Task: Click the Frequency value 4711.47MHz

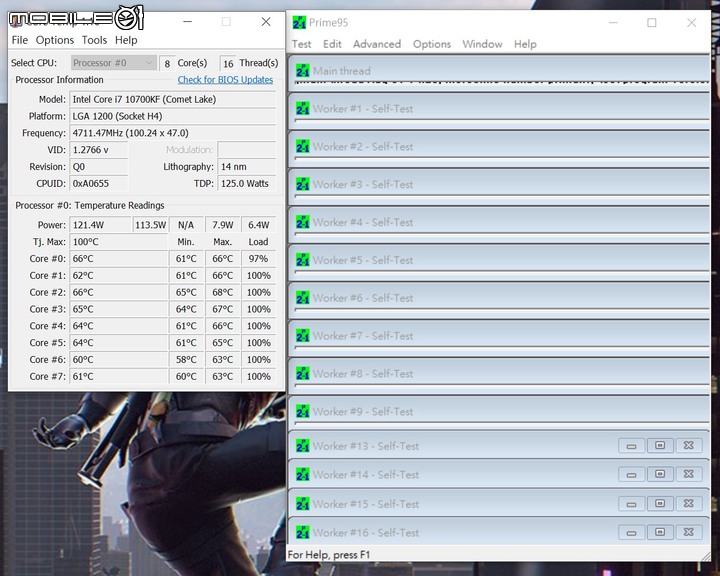Action: click(x=173, y=133)
